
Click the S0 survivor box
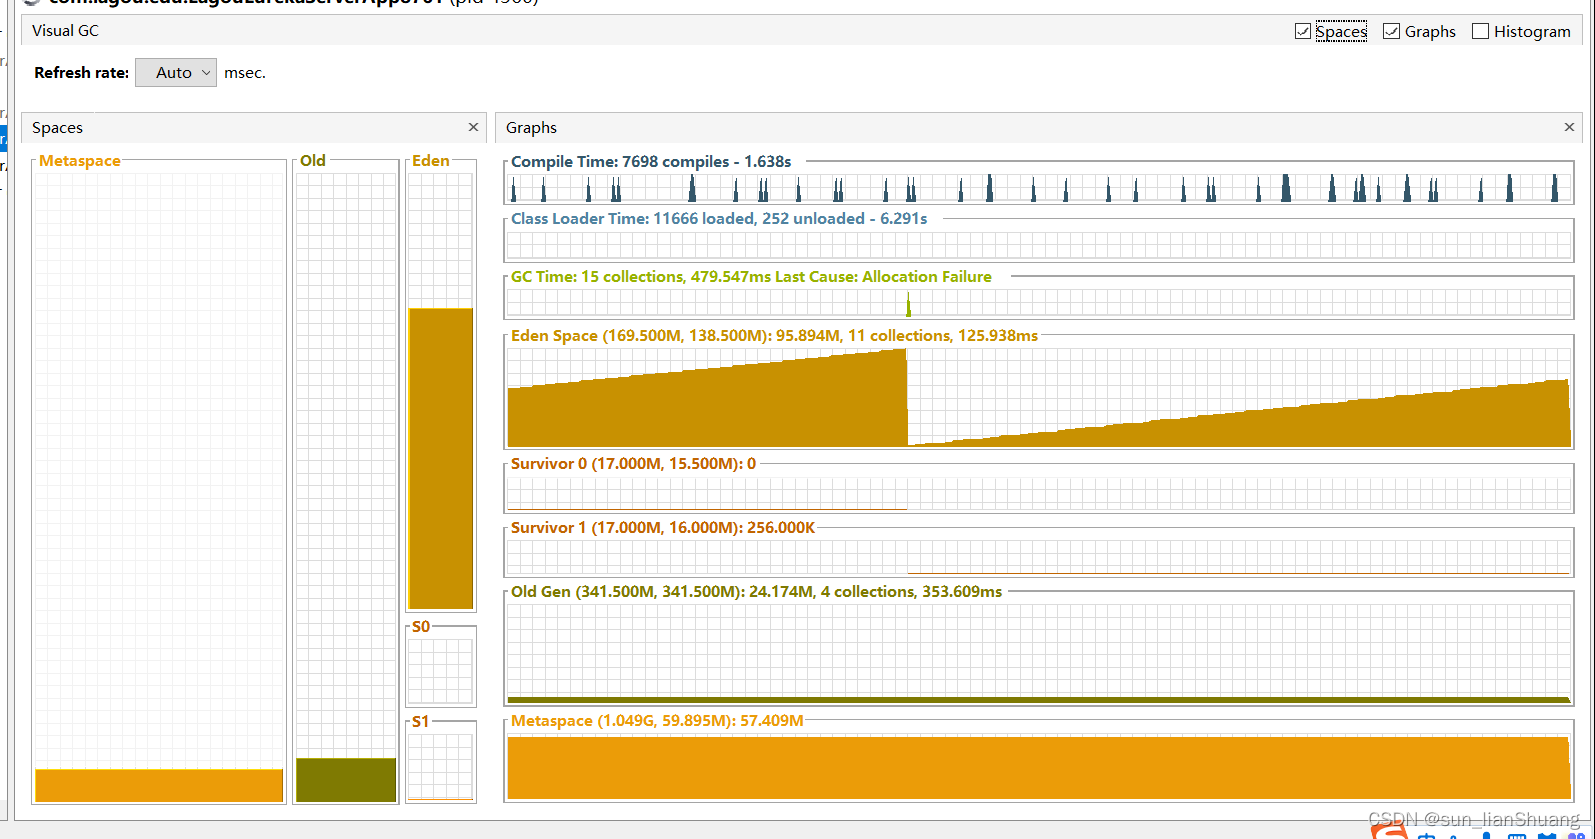(x=441, y=671)
